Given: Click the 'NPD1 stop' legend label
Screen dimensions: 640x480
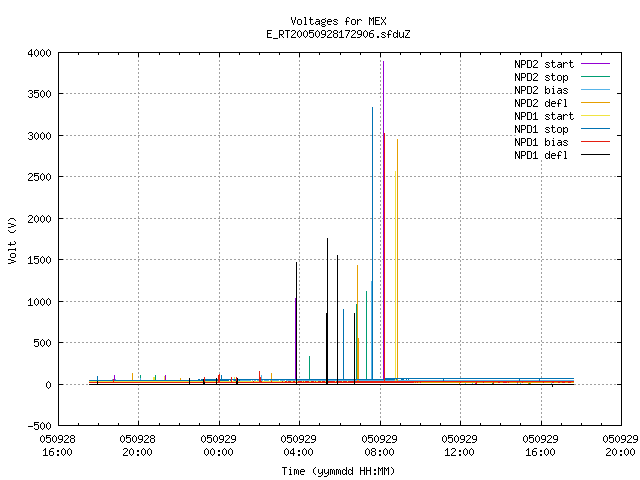Looking at the screenshot, I should pos(541,129).
